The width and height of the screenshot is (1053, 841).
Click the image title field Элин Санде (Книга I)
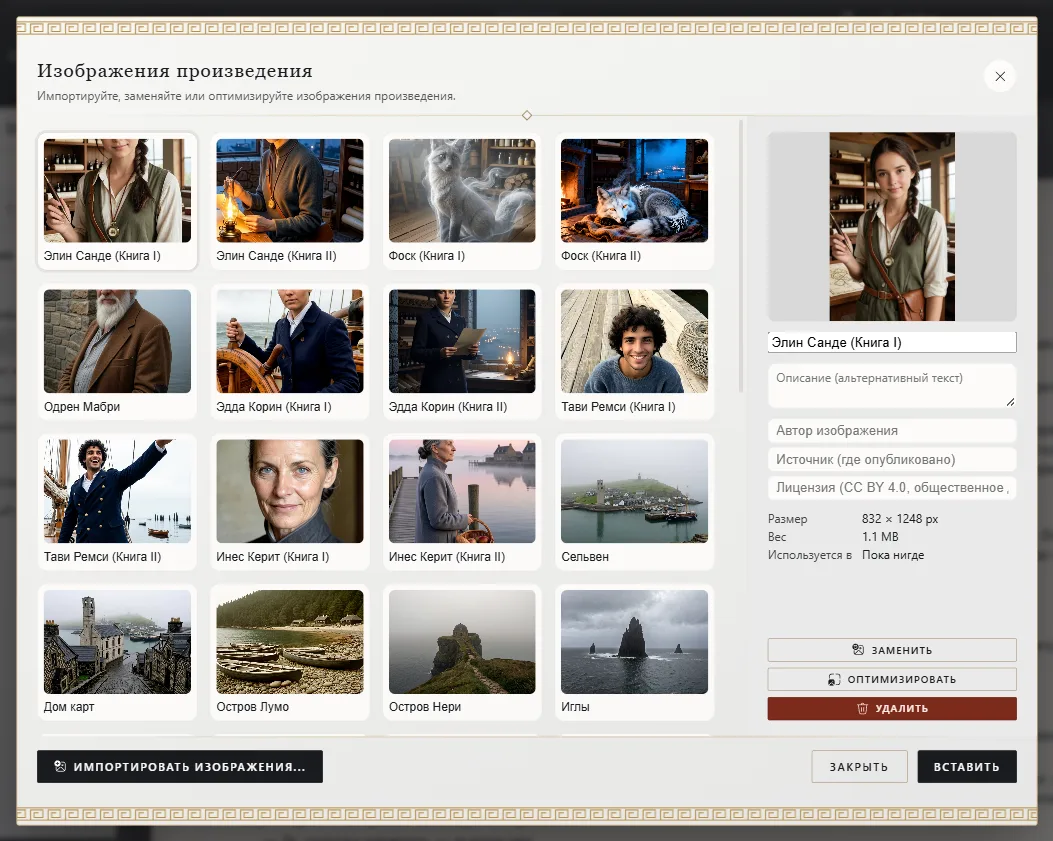(892, 342)
